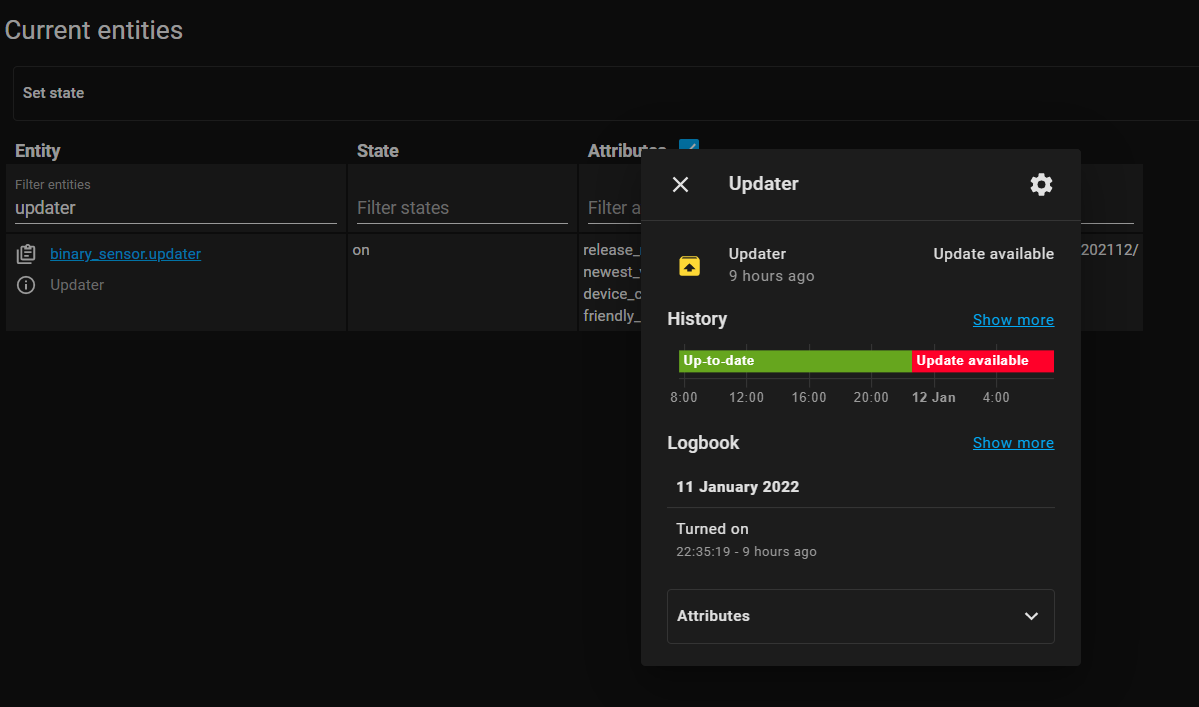Screen dimensions: 1199x707
Task: Select the green Up-to-date history bar
Action: [x=795, y=361]
